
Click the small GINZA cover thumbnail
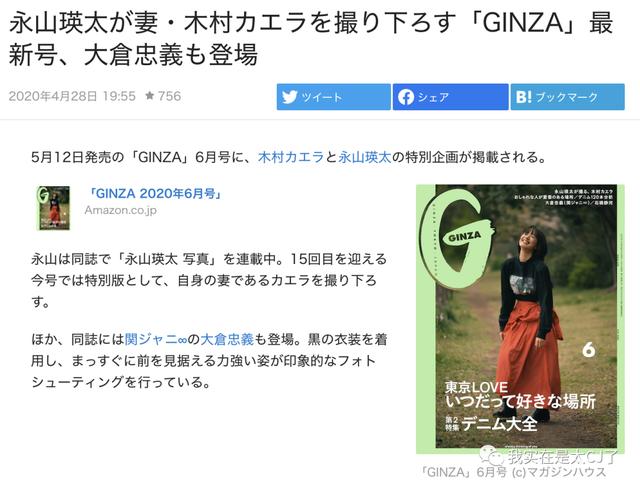[53, 208]
